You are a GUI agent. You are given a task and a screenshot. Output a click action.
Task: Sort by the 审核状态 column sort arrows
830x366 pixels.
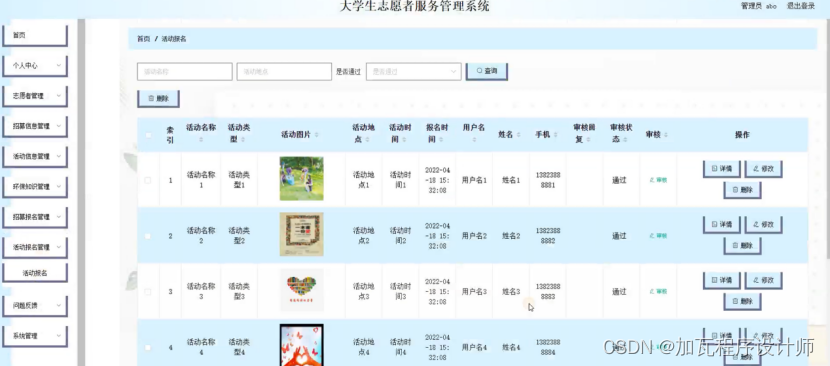[x=625, y=140]
